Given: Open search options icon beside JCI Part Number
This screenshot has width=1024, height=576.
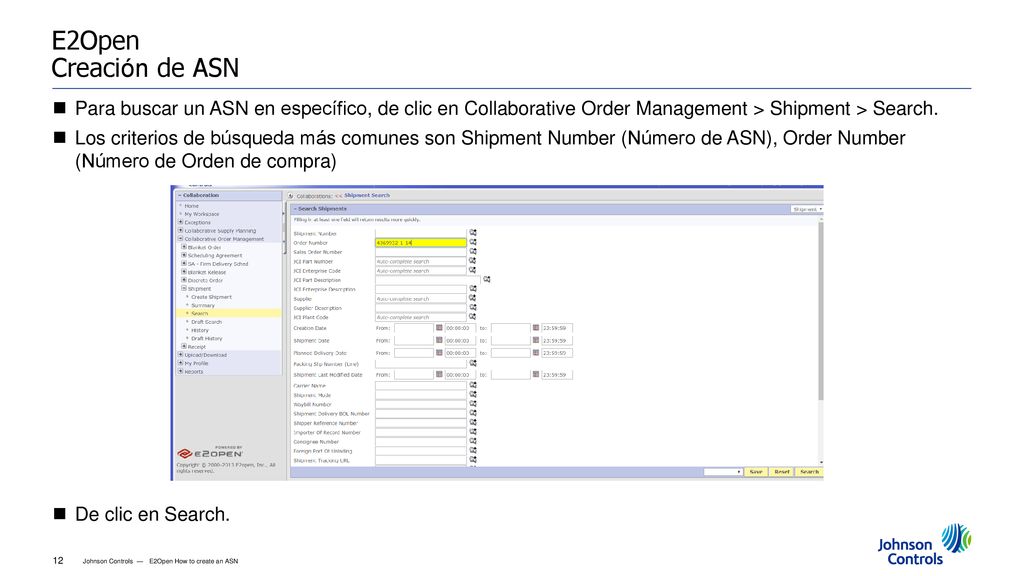Looking at the screenshot, I should coord(473,261).
